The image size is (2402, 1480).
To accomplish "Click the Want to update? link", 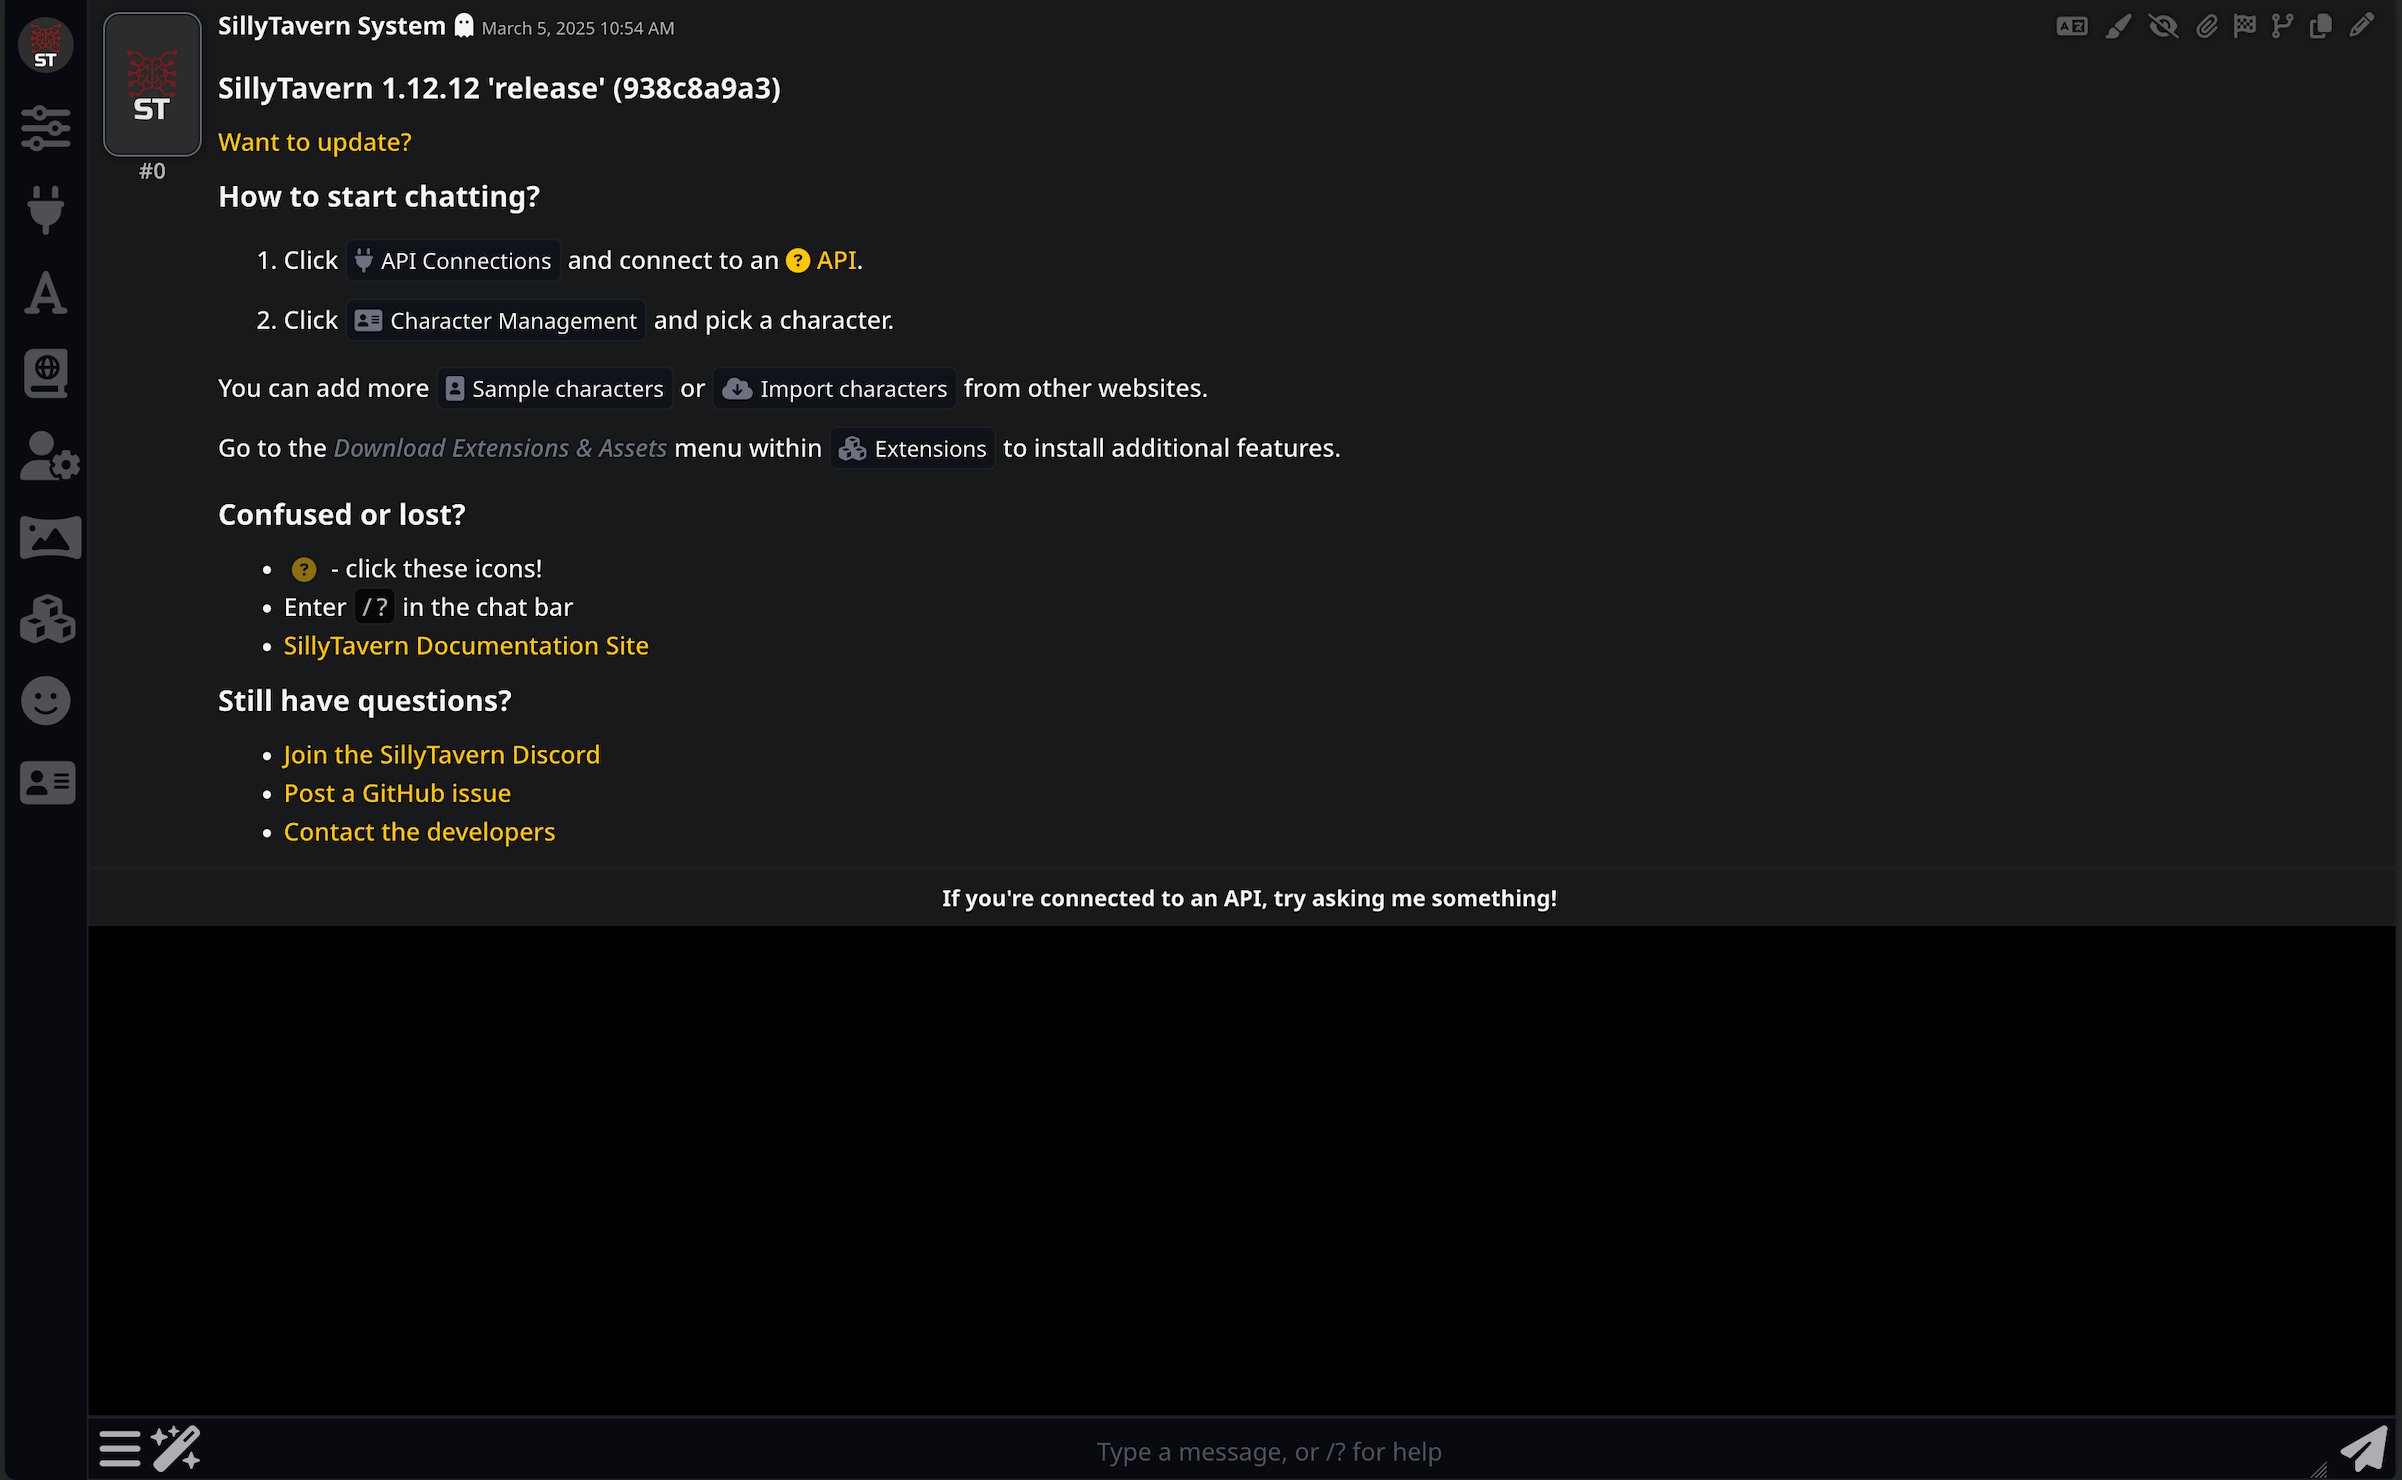I will coord(315,142).
